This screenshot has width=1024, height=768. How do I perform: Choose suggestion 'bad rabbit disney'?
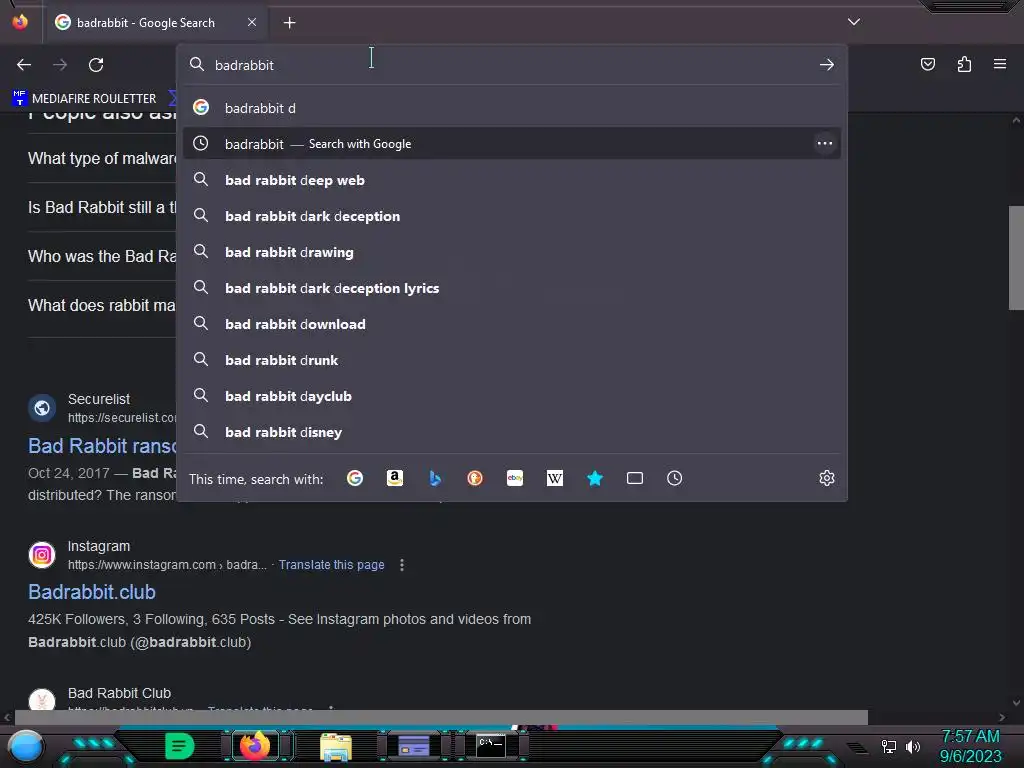pyautogui.click(x=512, y=432)
